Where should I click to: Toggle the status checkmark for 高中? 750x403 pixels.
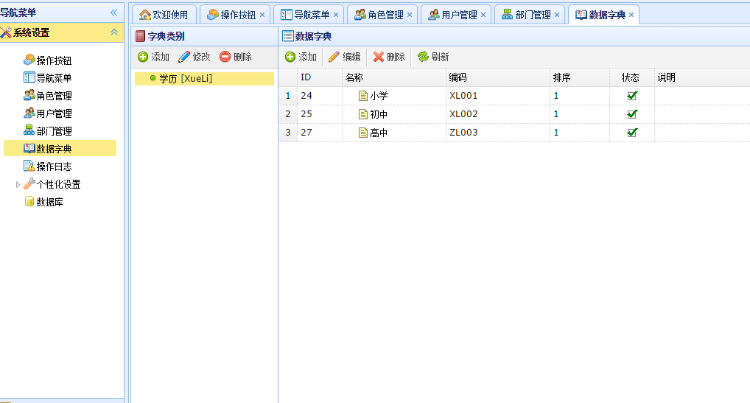[x=632, y=132]
